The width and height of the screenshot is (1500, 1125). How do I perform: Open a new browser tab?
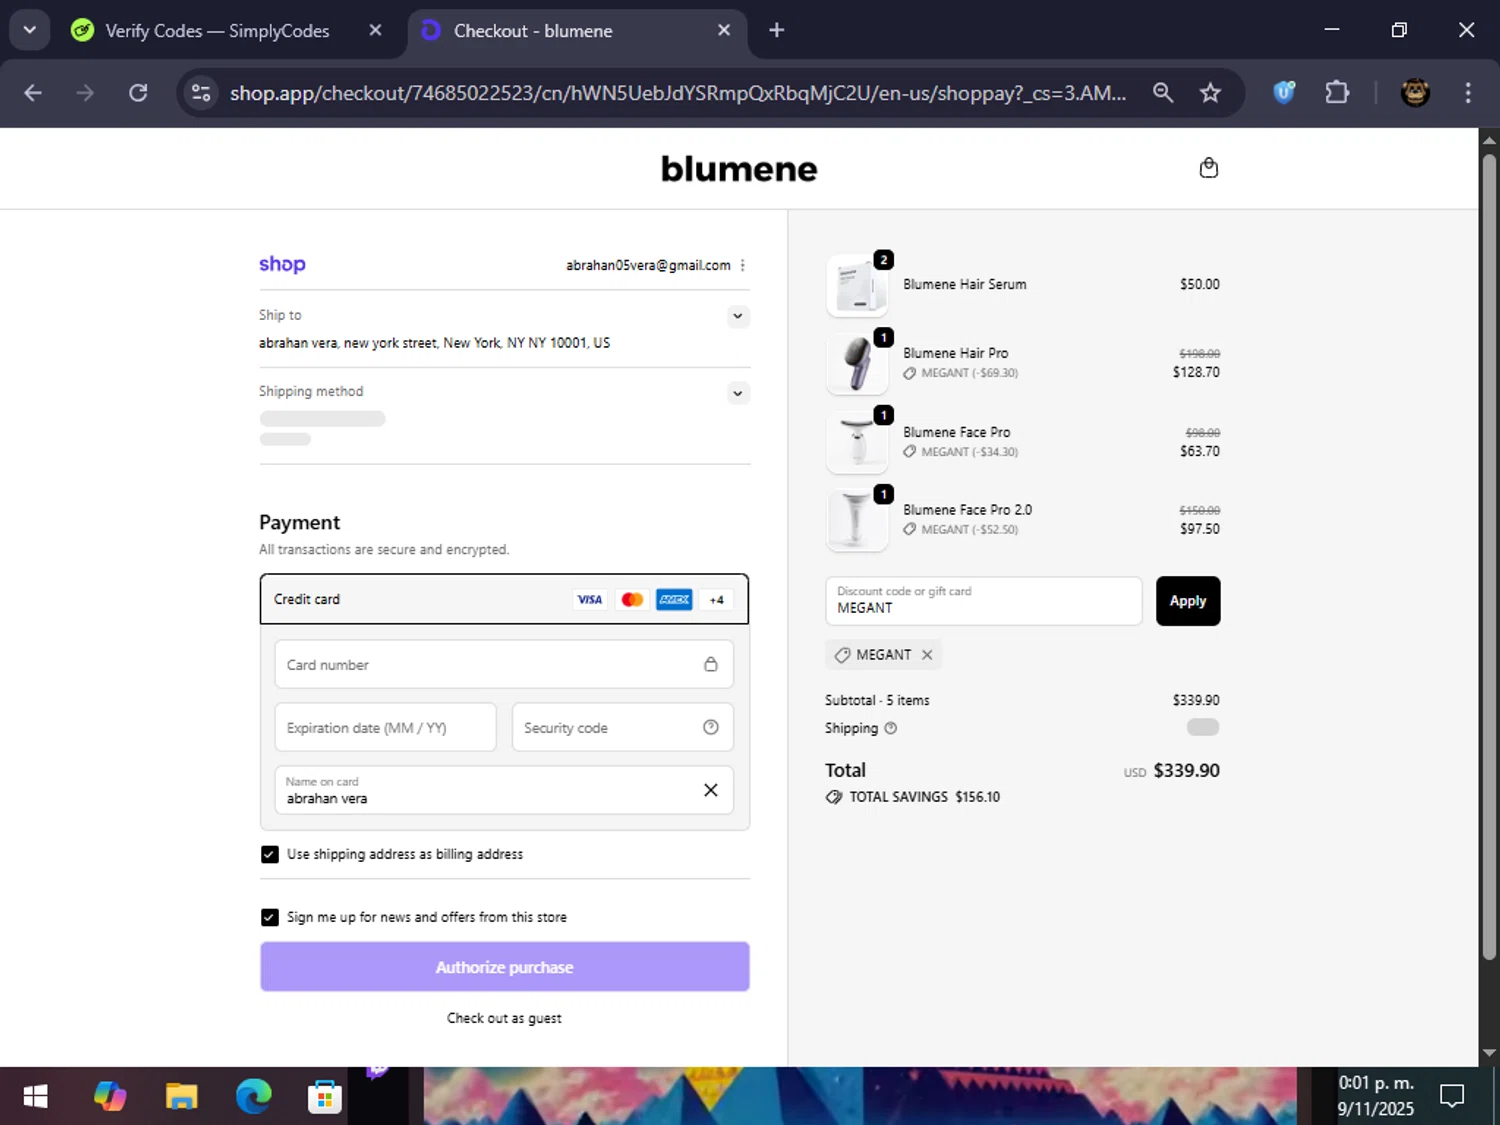pyautogui.click(x=776, y=30)
